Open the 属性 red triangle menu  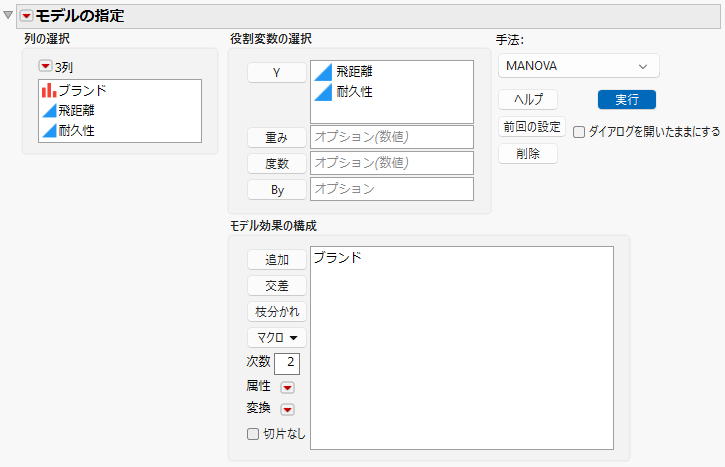pyautogui.click(x=287, y=387)
